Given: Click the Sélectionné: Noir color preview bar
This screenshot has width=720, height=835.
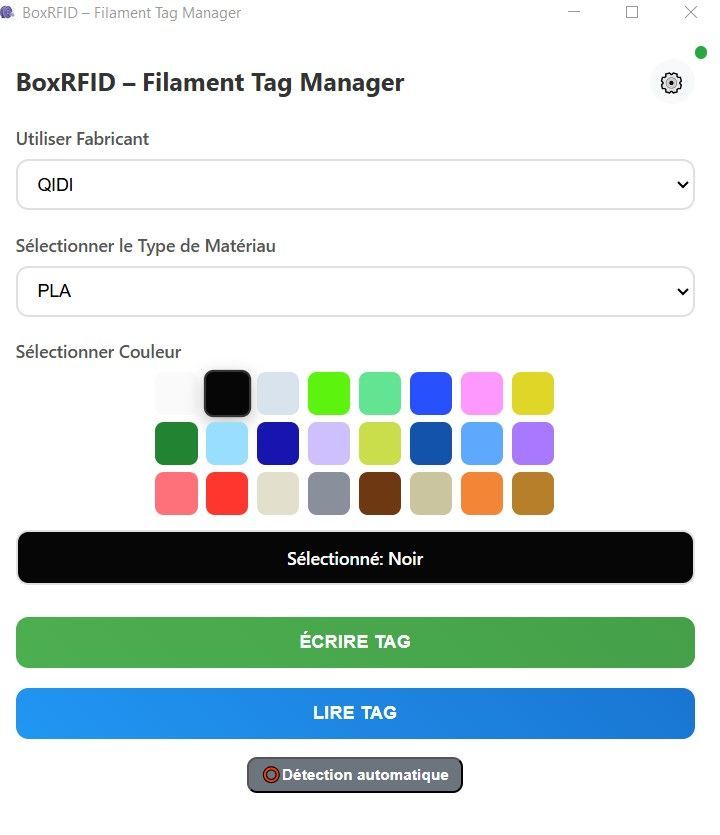Looking at the screenshot, I should tap(355, 558).
